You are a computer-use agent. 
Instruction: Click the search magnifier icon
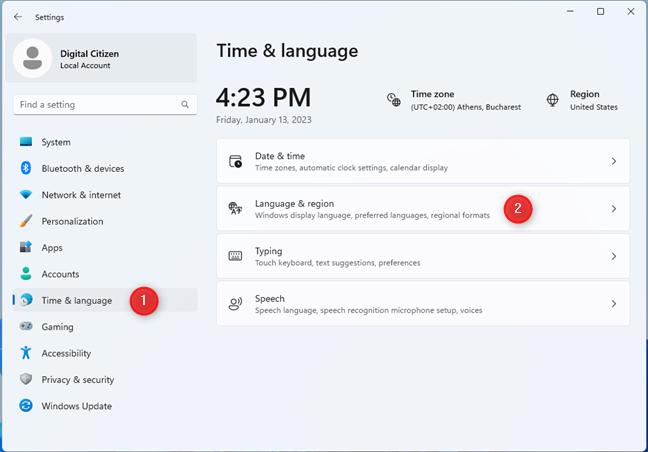pyautogui.click(x=185, y=105)
